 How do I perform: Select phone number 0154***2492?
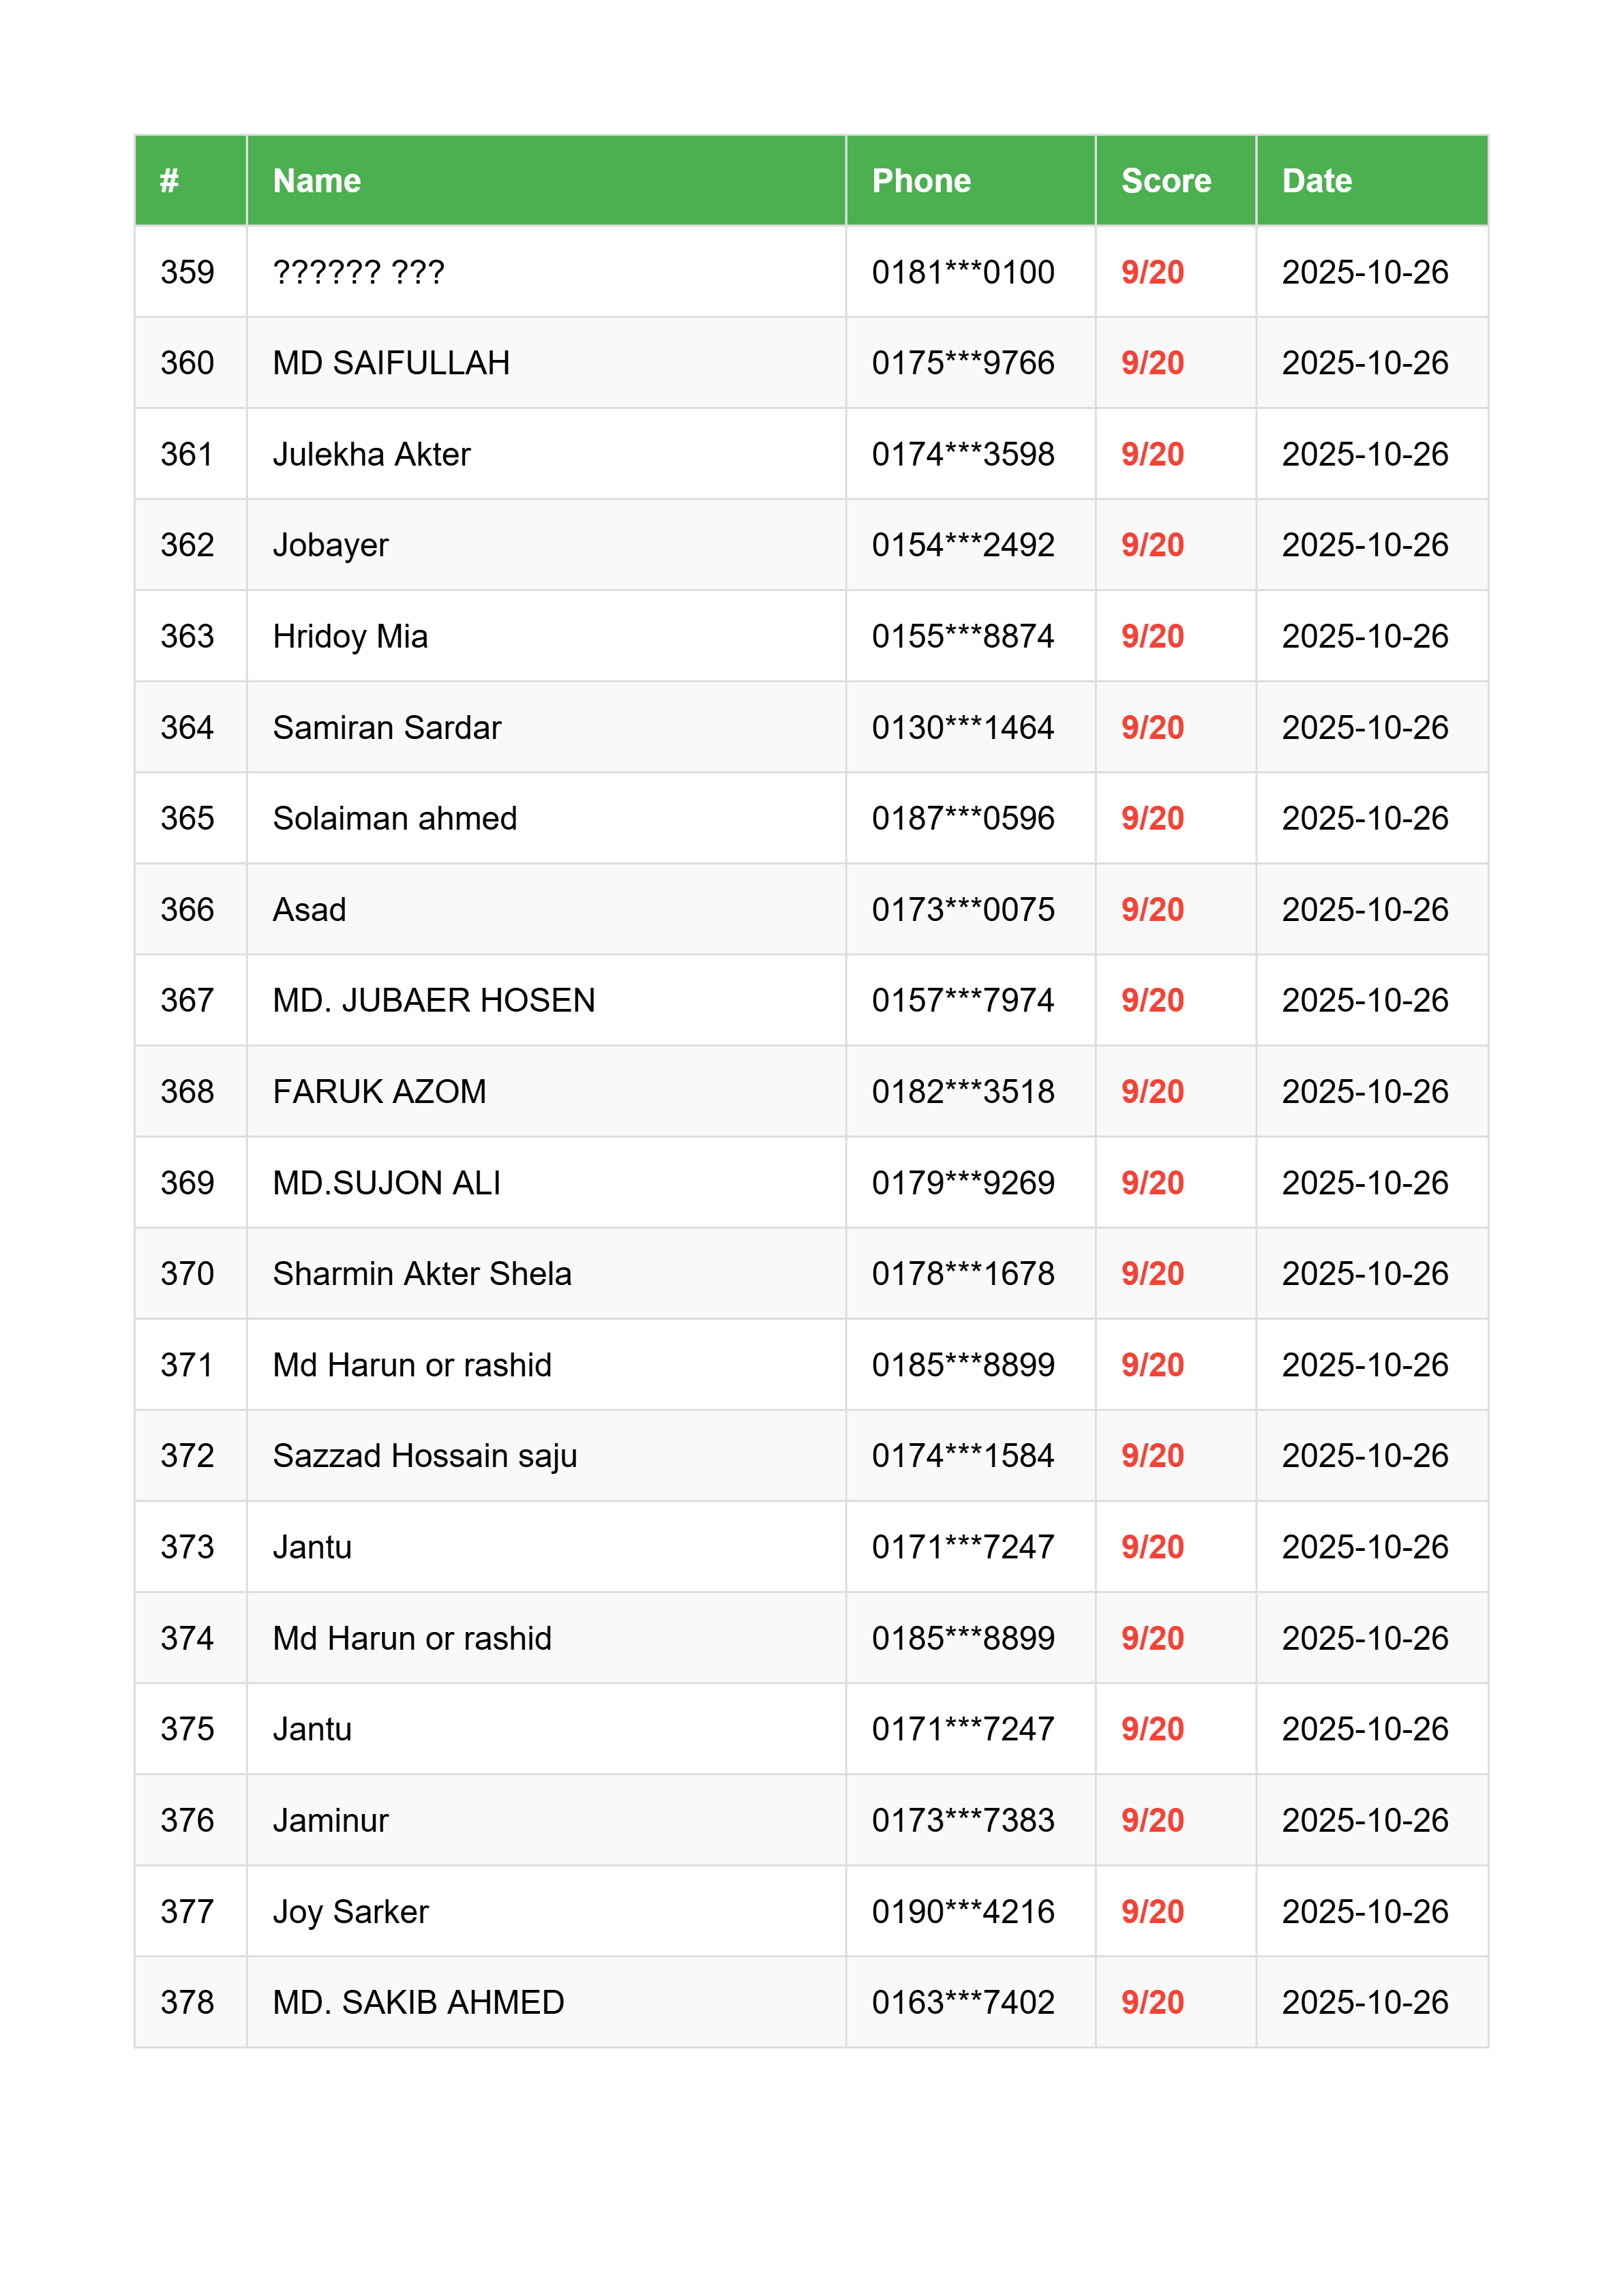(x=962, y=545)
